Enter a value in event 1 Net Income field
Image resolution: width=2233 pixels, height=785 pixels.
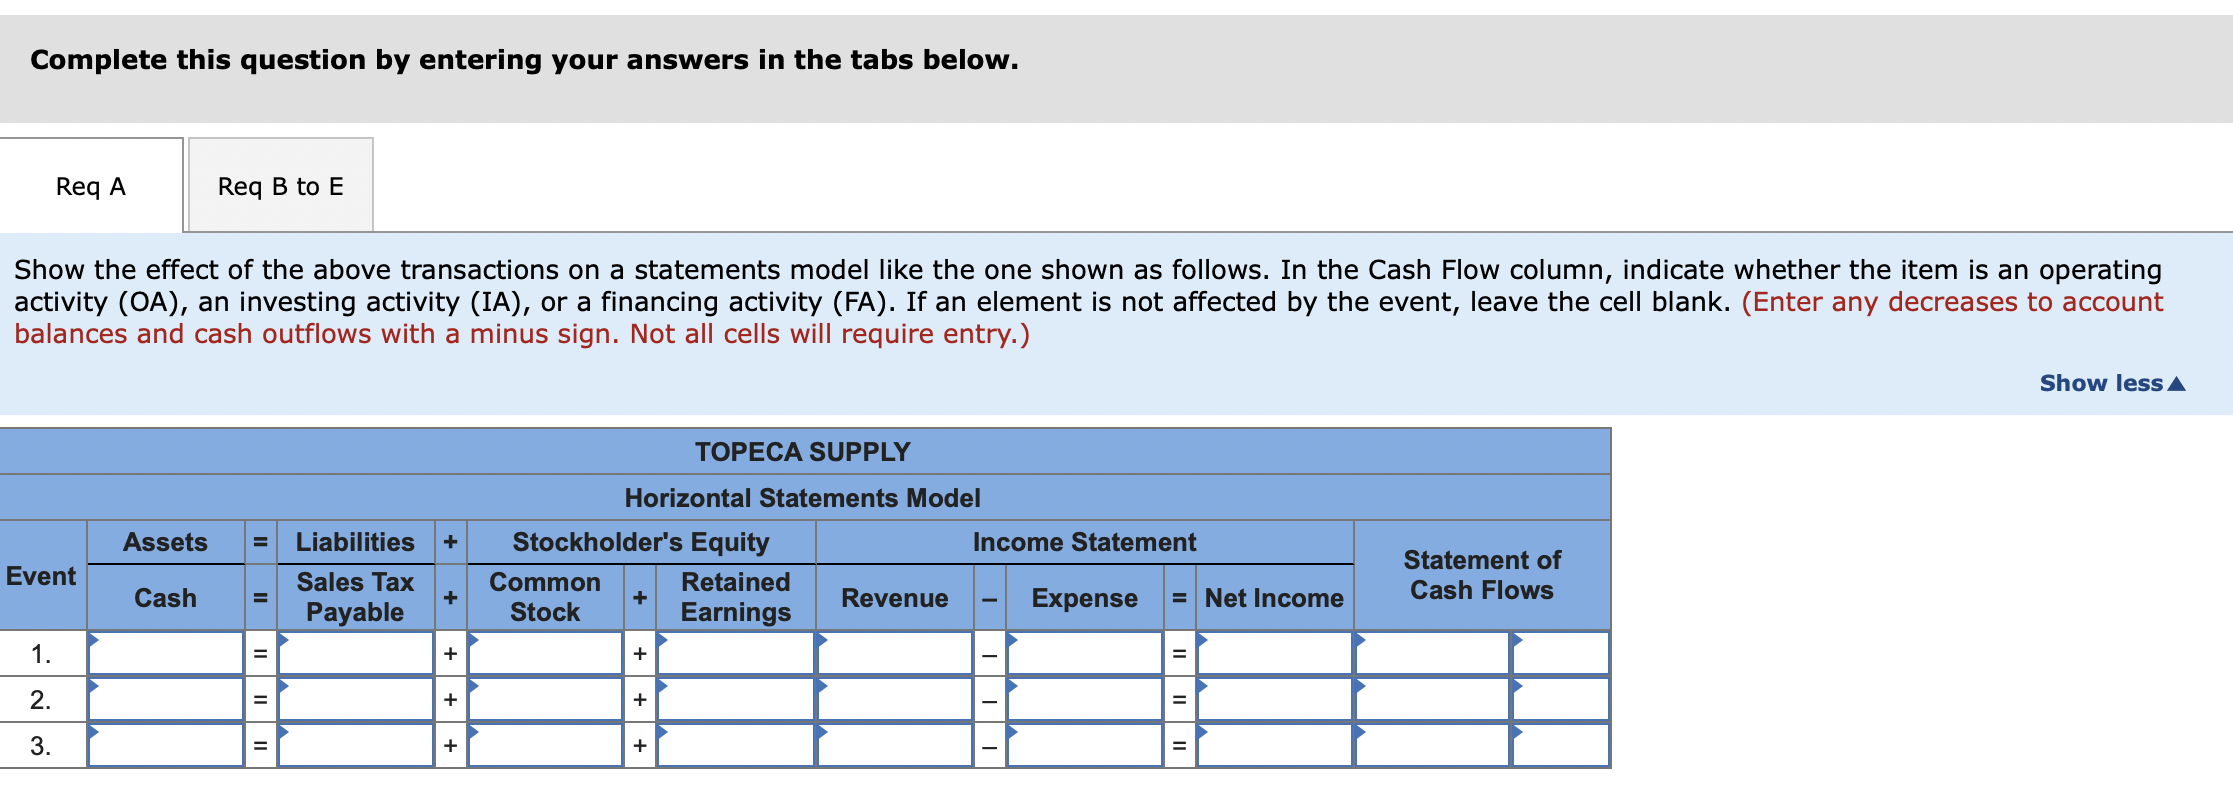(1275, 652)
